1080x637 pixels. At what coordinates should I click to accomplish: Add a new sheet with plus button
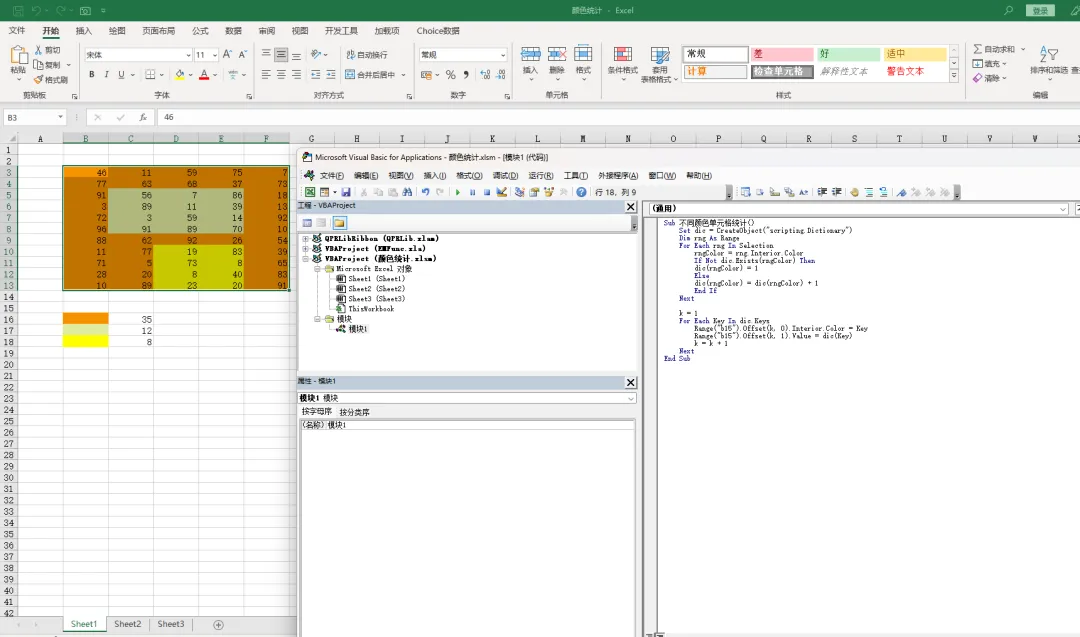[218, 625]
